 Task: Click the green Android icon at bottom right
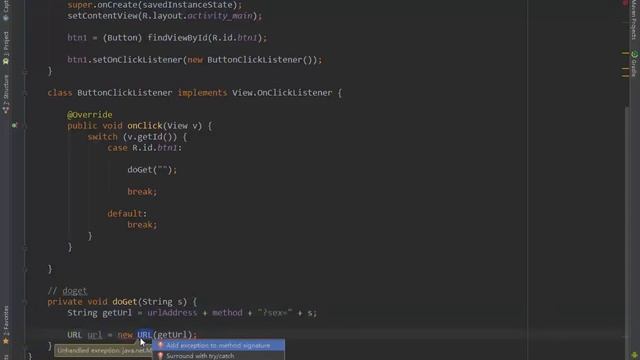click(x=634, y=356)
